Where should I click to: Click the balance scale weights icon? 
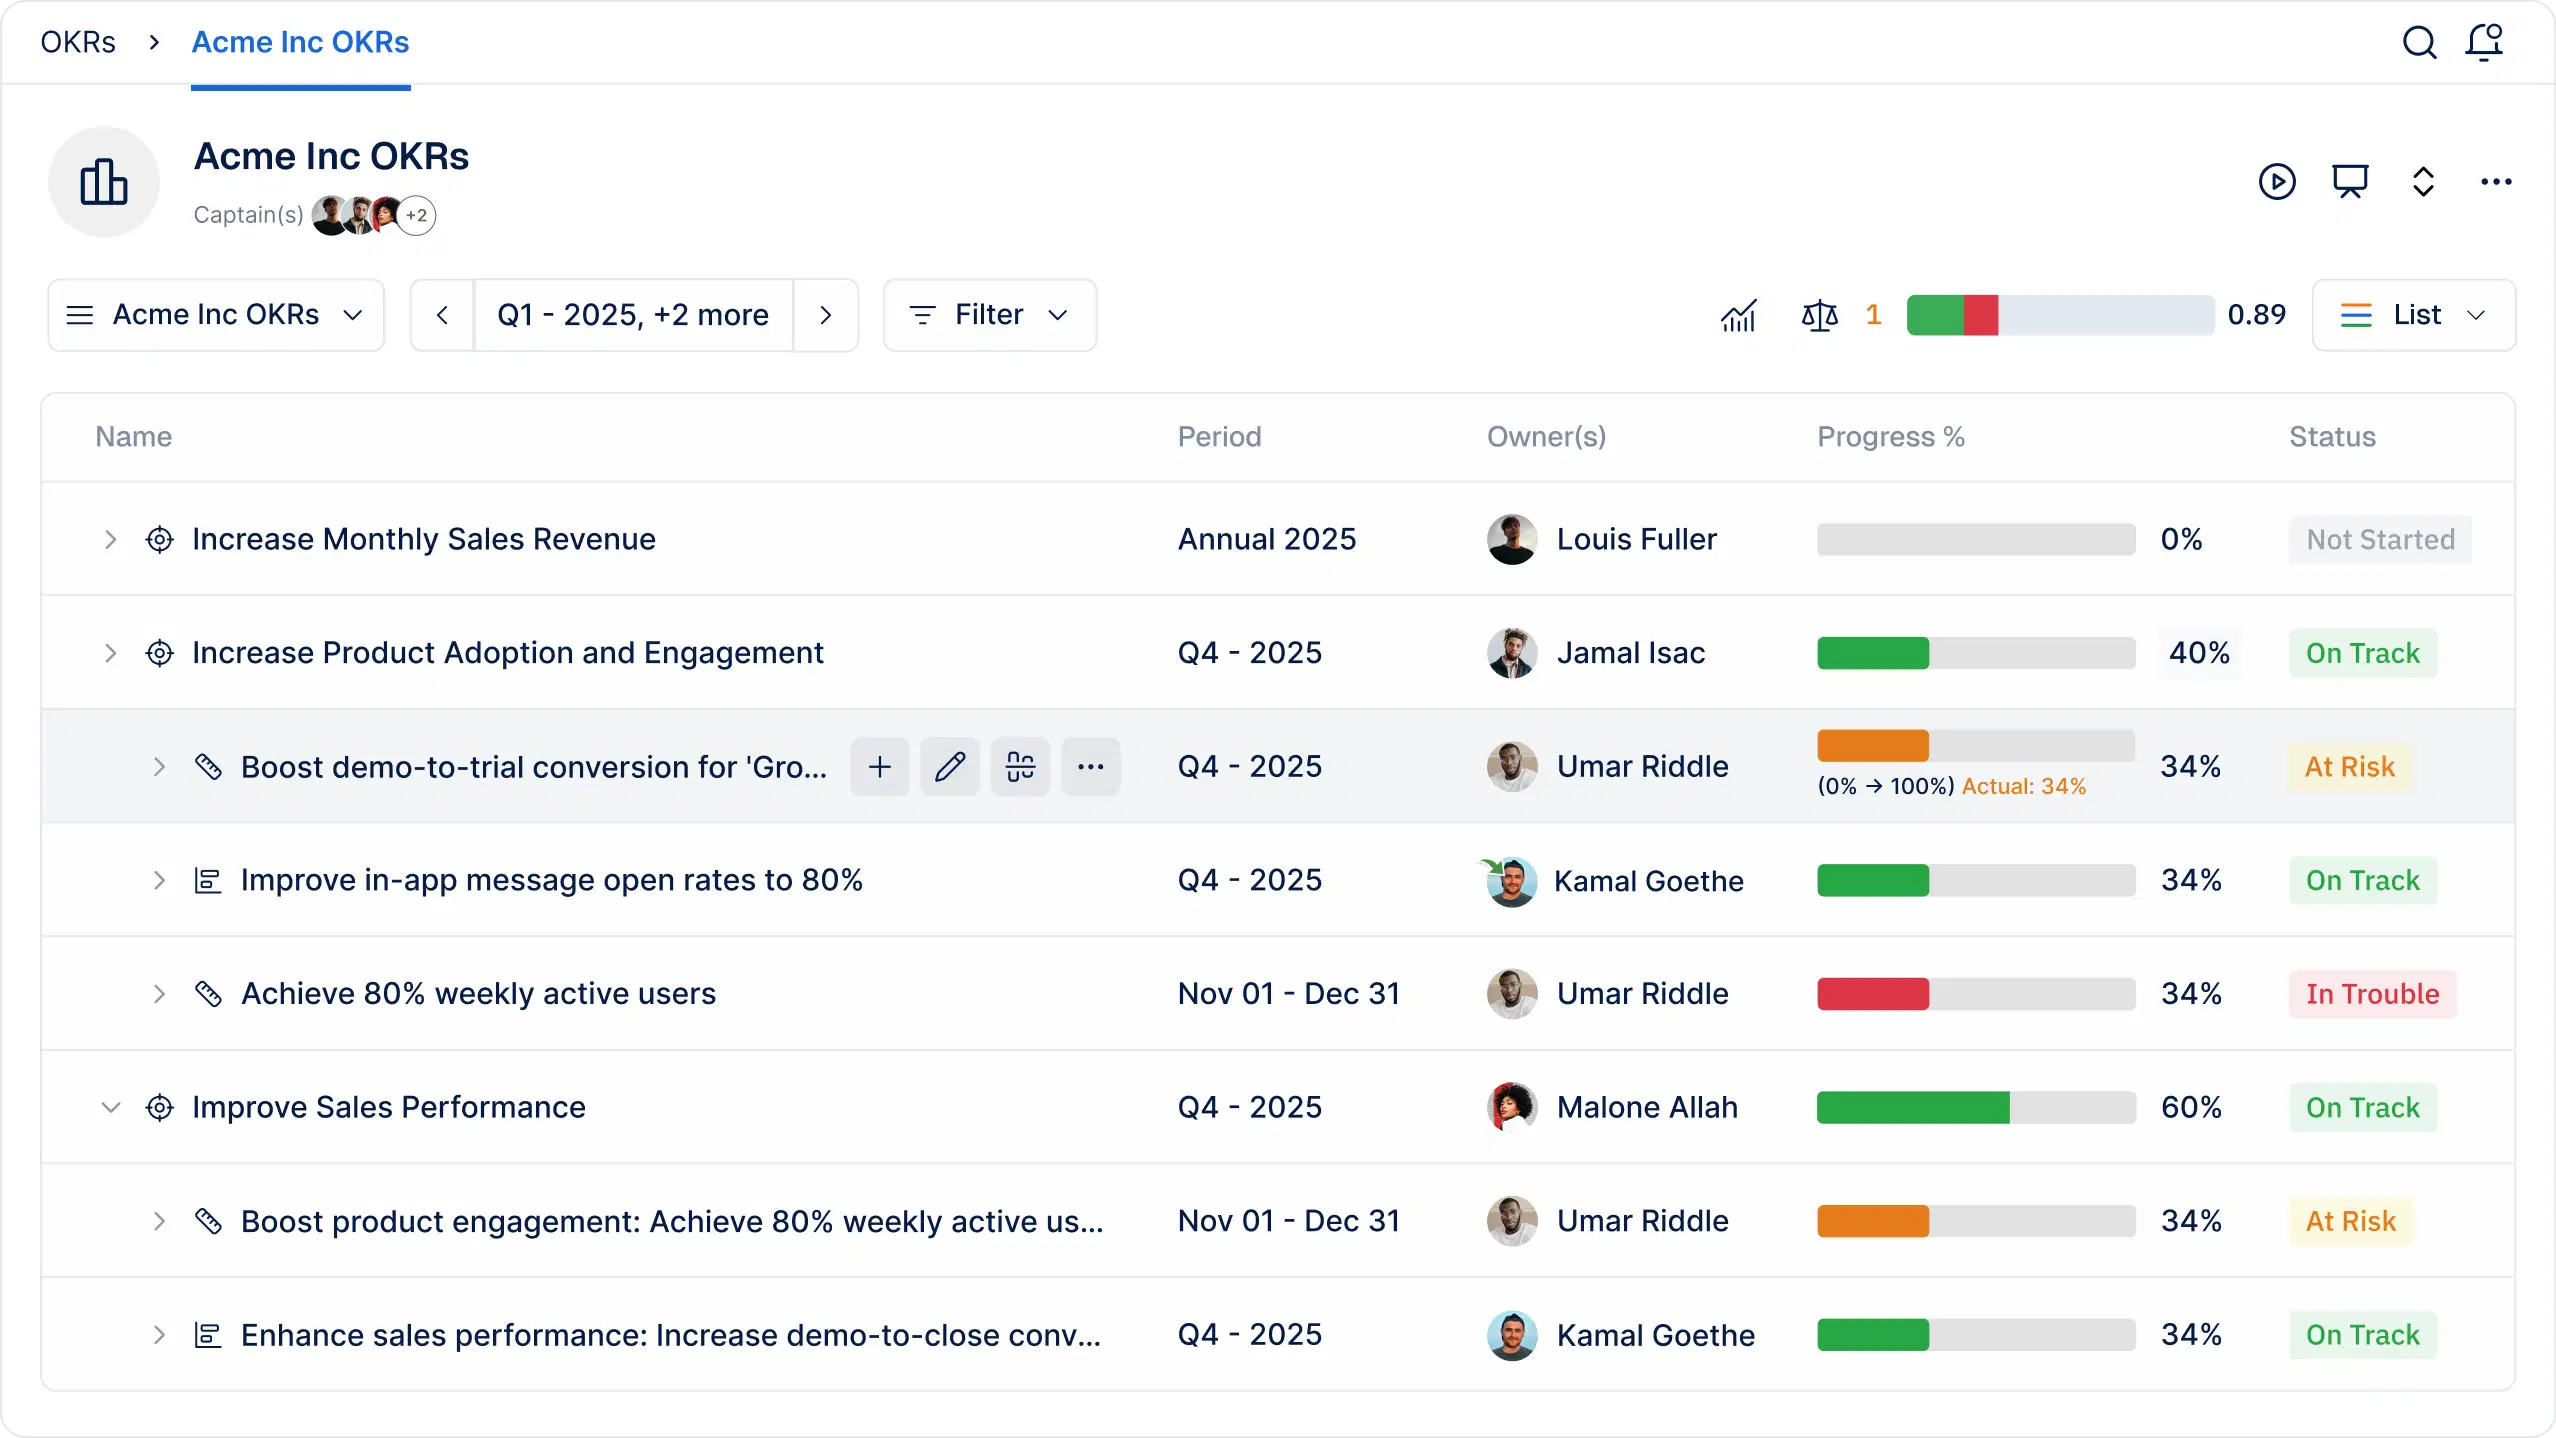[x=1819, y=316]
